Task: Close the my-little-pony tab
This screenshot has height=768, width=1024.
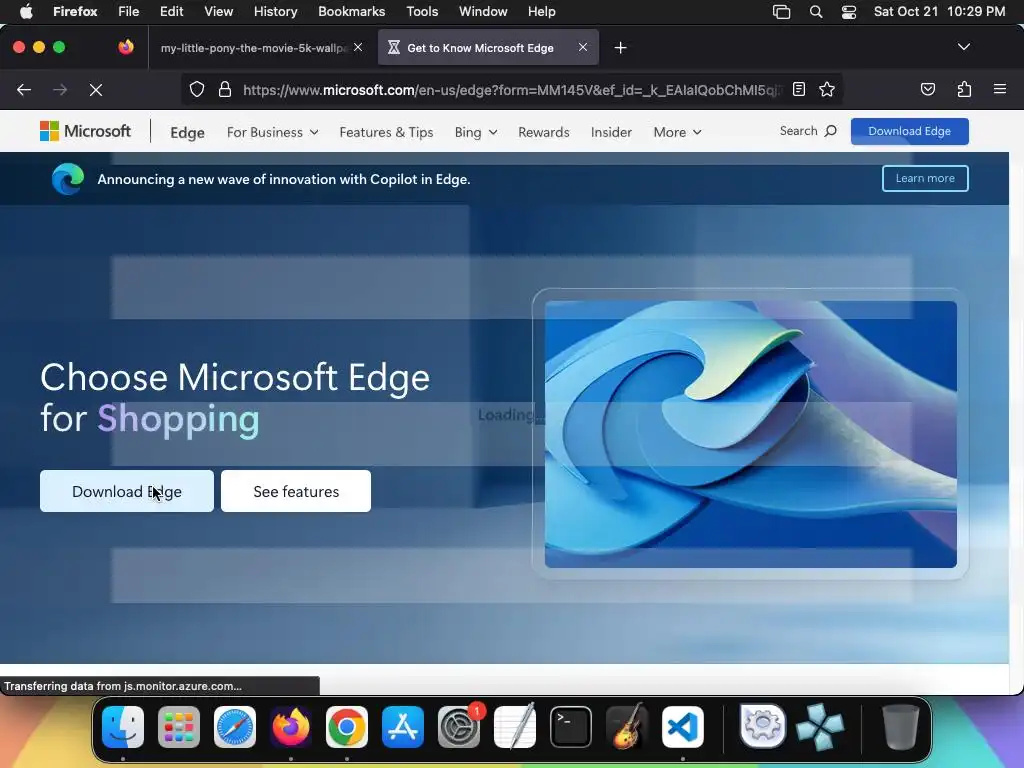Action: pyautogui.click(x=358, y=47)
